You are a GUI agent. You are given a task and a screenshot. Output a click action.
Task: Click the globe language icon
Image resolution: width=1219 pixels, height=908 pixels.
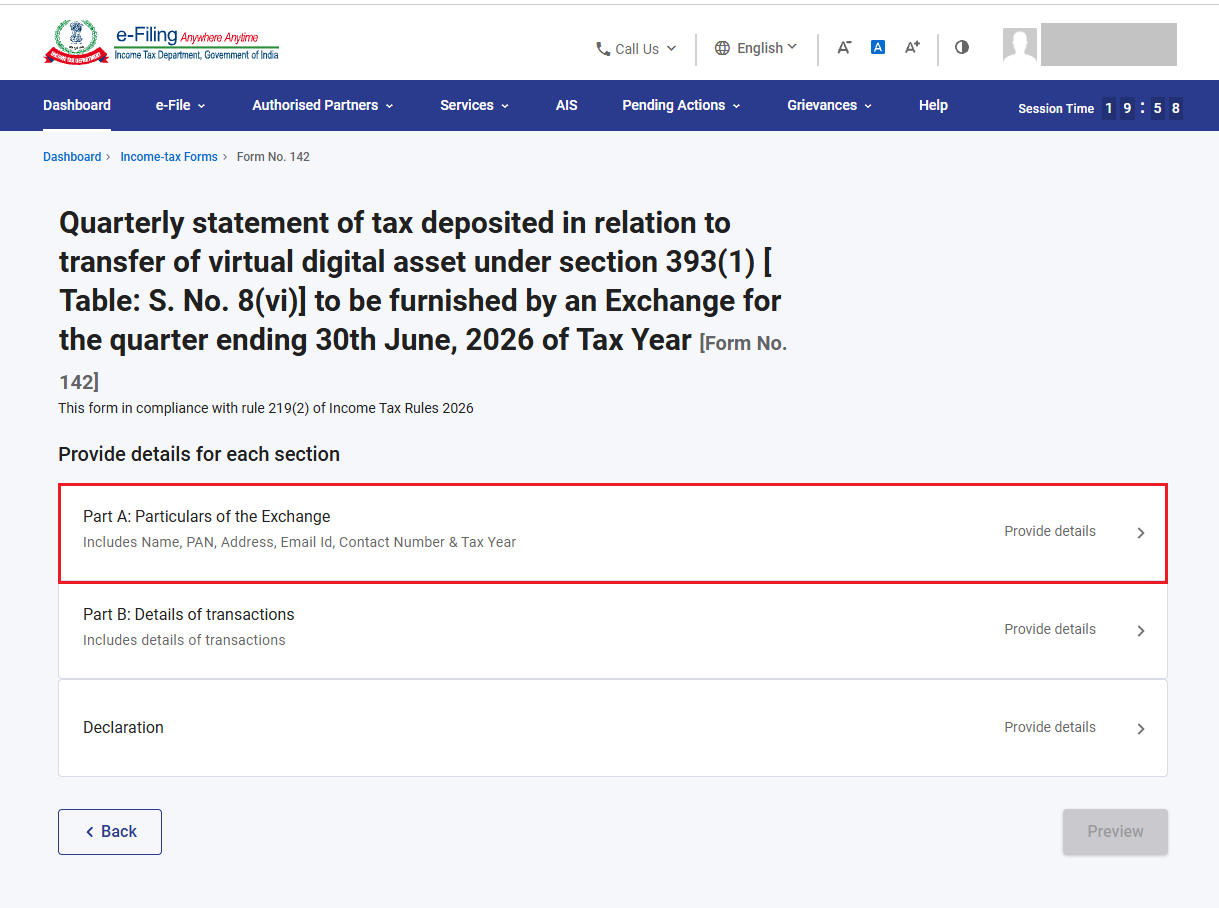click(722, 48)
